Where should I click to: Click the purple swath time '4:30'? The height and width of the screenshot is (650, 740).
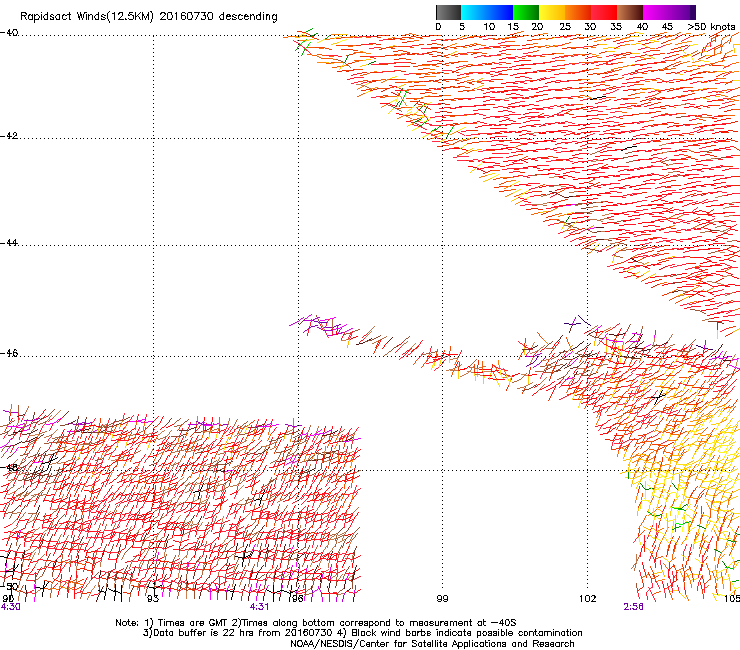tap(10, 607)
